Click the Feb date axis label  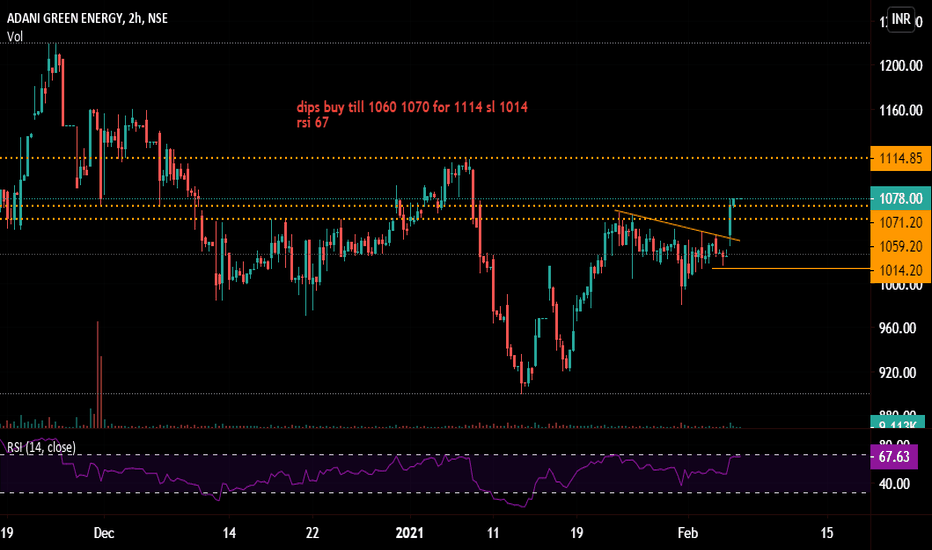click(x=688, y=533)
